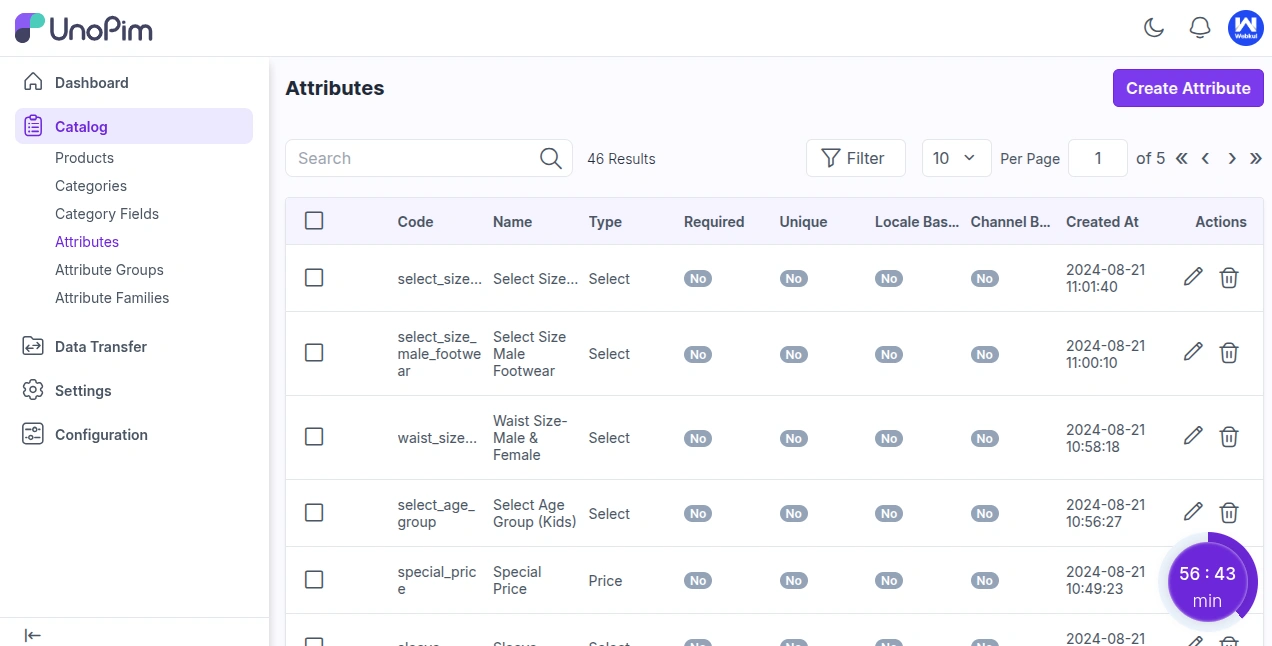Viewport: 1272px width, 646px height.
Task: Select all attributes with header checkbox
Action: coord(314,221)
